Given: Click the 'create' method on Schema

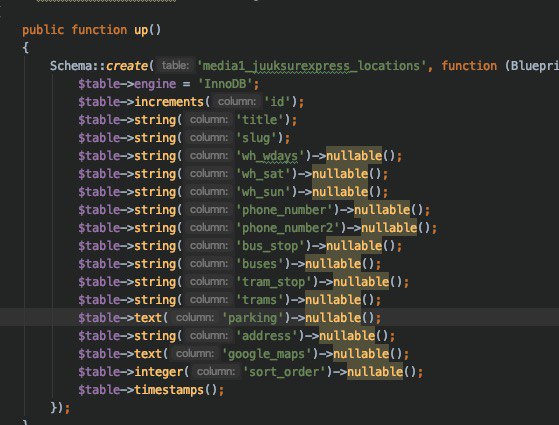Looking at the screenshot, I should pos(127,66).
